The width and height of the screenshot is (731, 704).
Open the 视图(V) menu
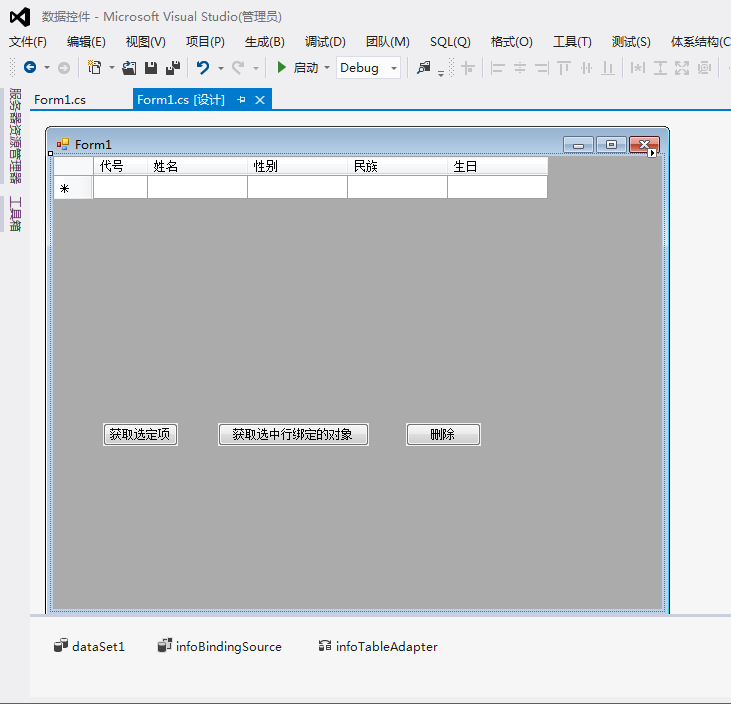145,42
